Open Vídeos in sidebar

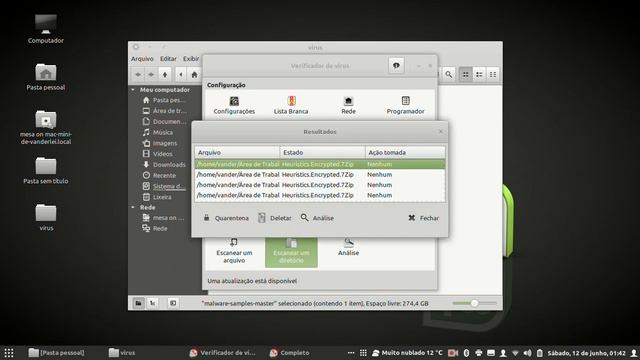pyautogui.click(x=157, y=154)
